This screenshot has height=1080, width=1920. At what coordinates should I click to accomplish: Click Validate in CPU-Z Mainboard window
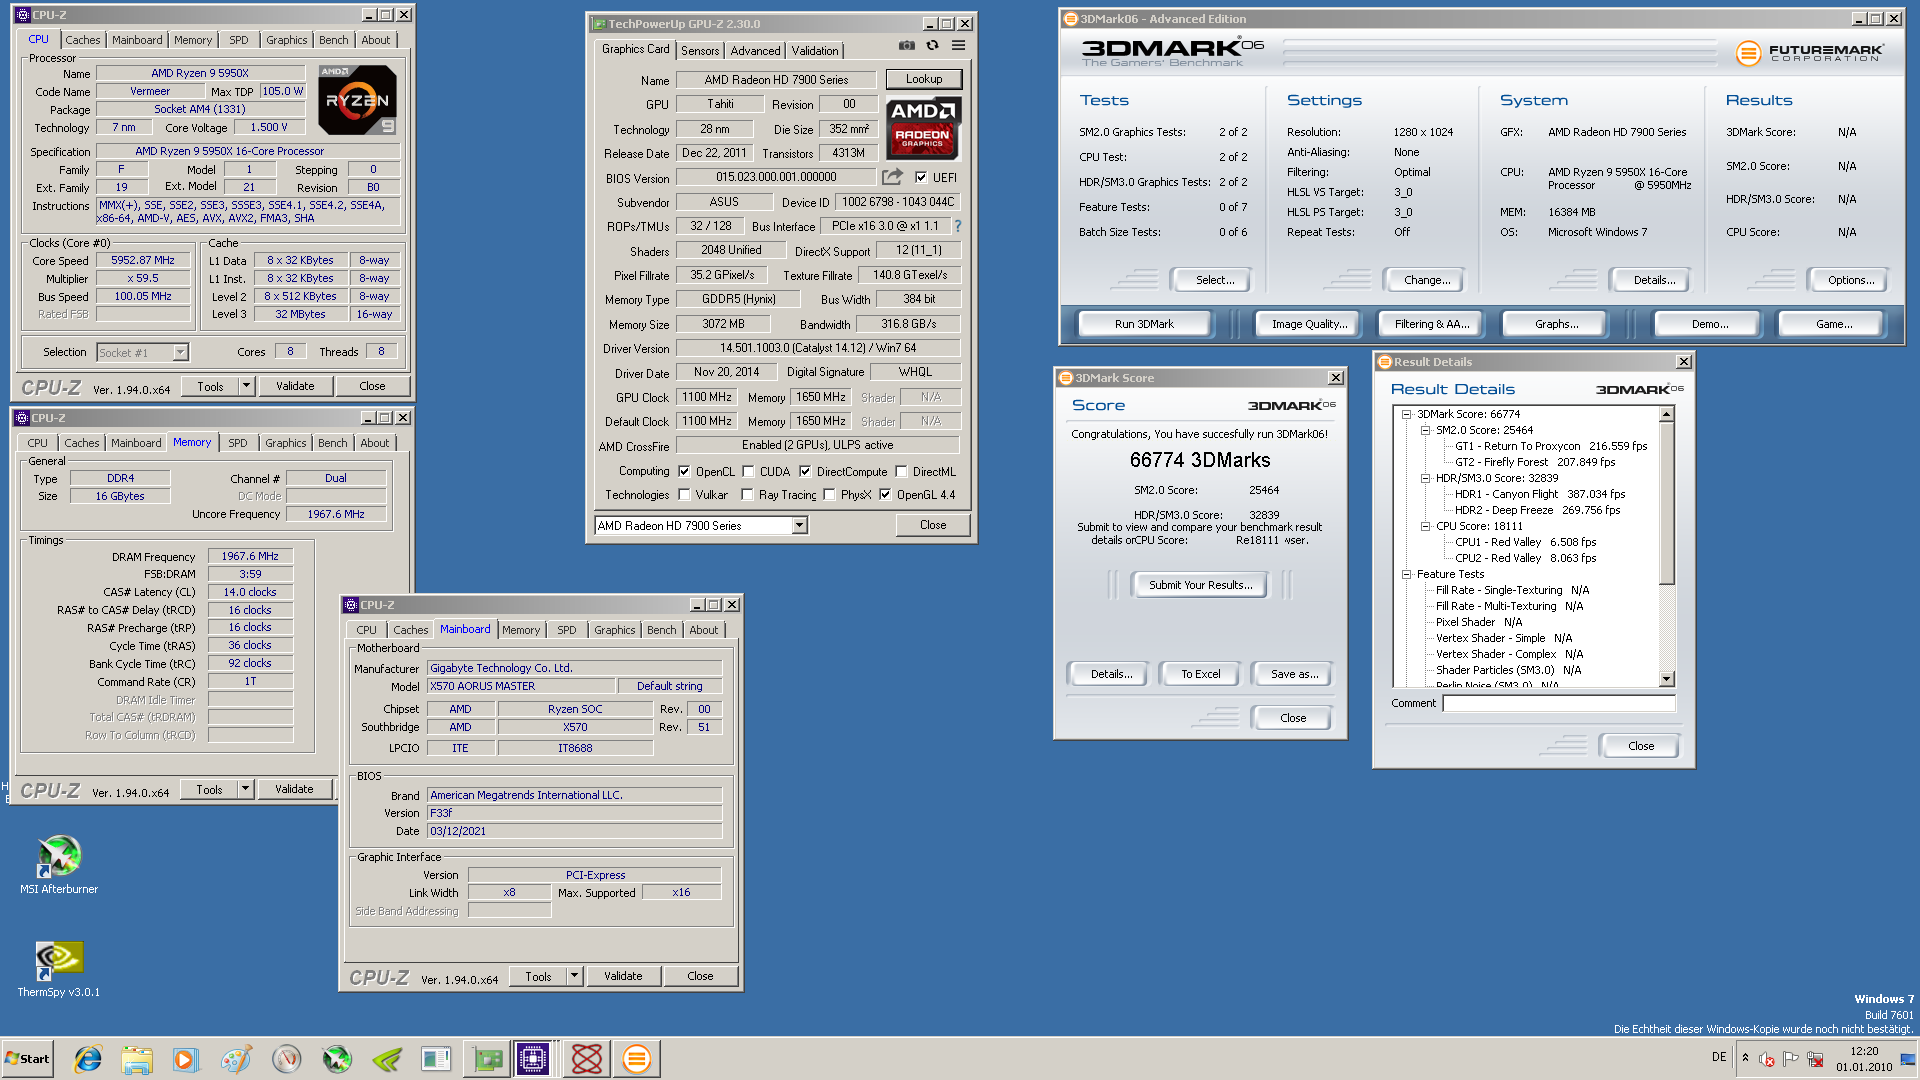pos(623,976)
